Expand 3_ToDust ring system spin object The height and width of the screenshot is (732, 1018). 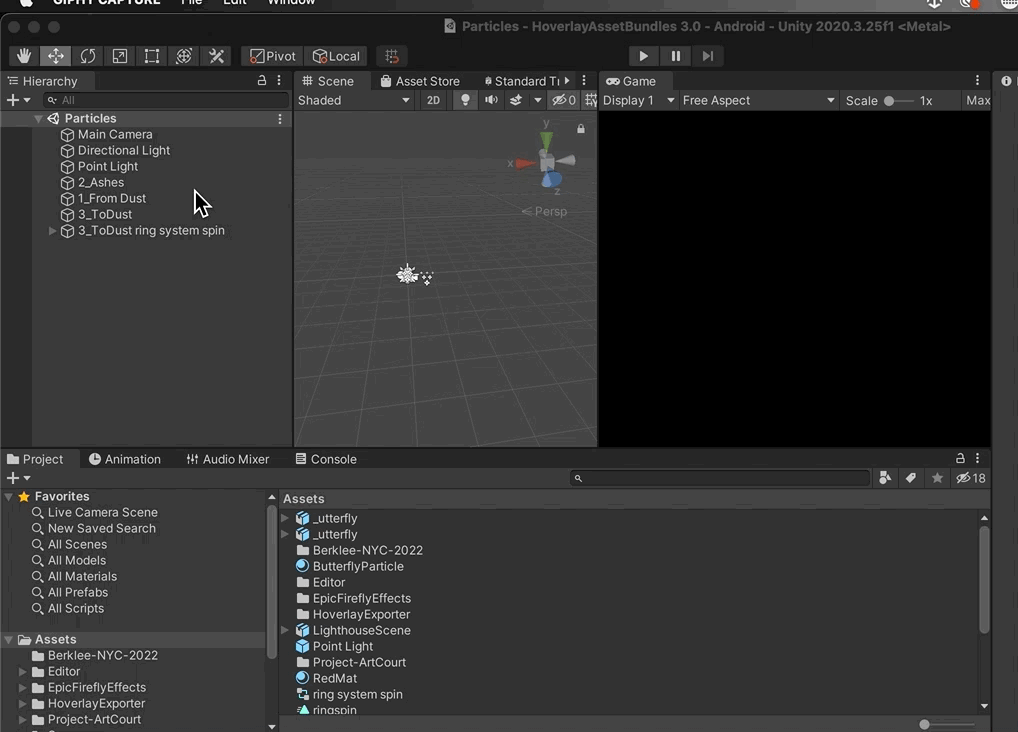53,231
